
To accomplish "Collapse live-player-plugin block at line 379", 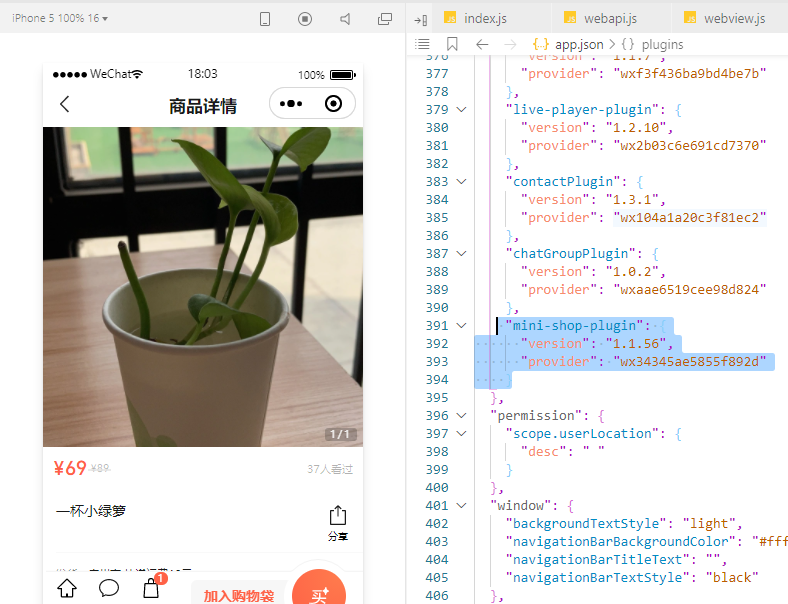I will tap(461, 110).
